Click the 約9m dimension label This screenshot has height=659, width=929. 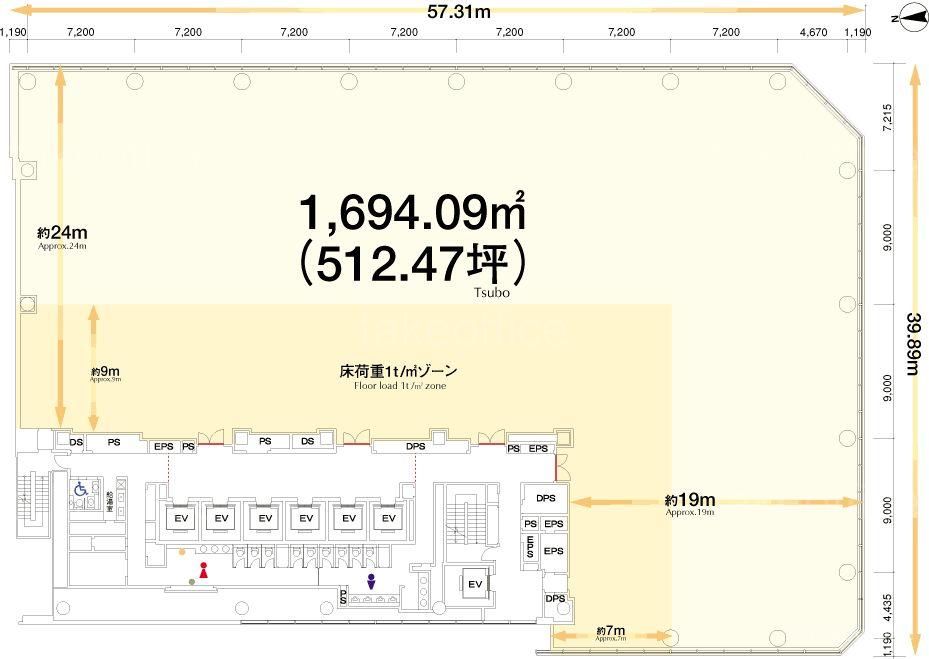[105, 373]
